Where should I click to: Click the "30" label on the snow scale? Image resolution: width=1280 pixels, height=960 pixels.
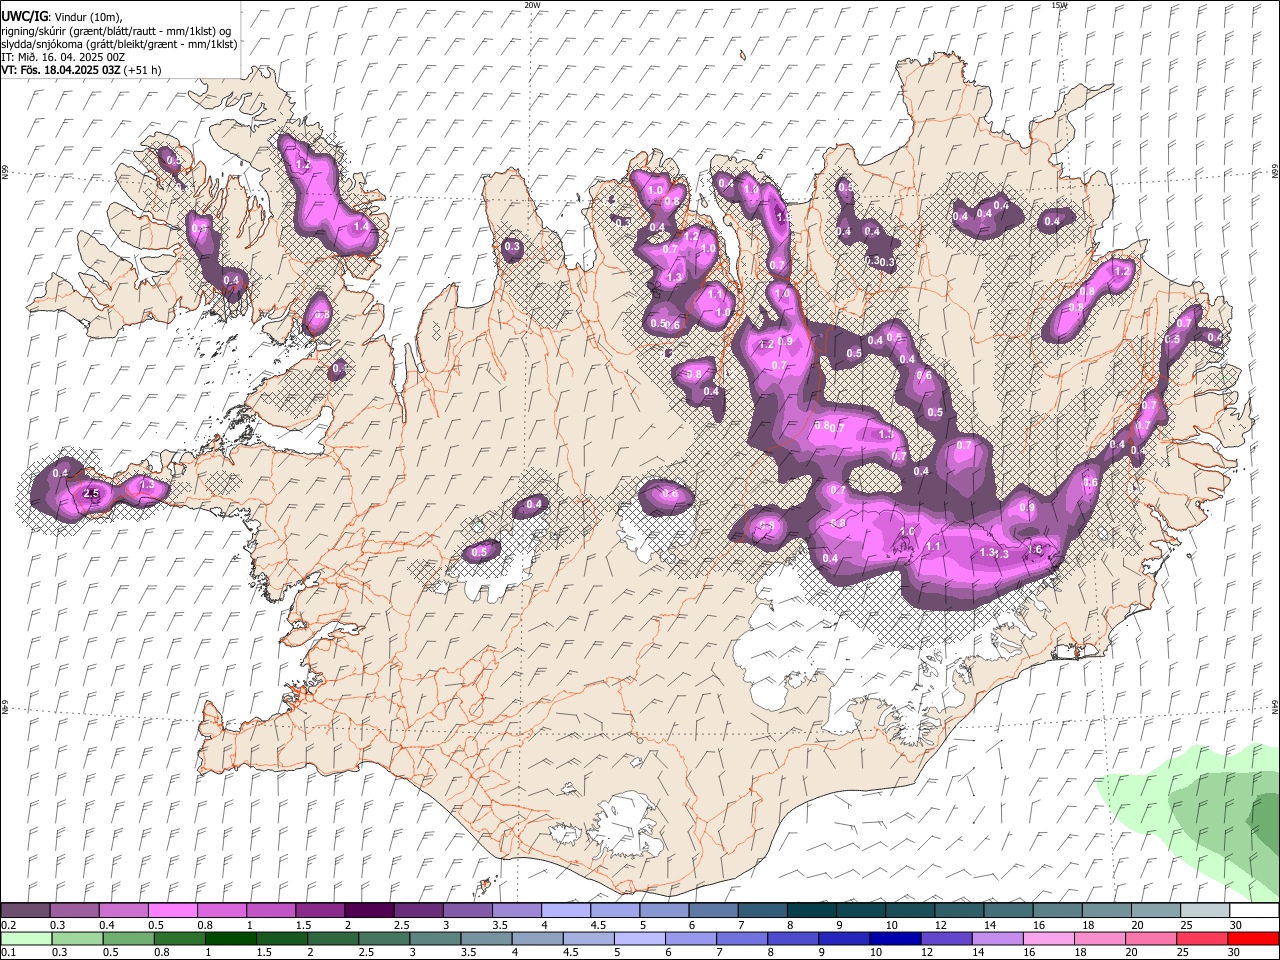(x=1235, y=925)
